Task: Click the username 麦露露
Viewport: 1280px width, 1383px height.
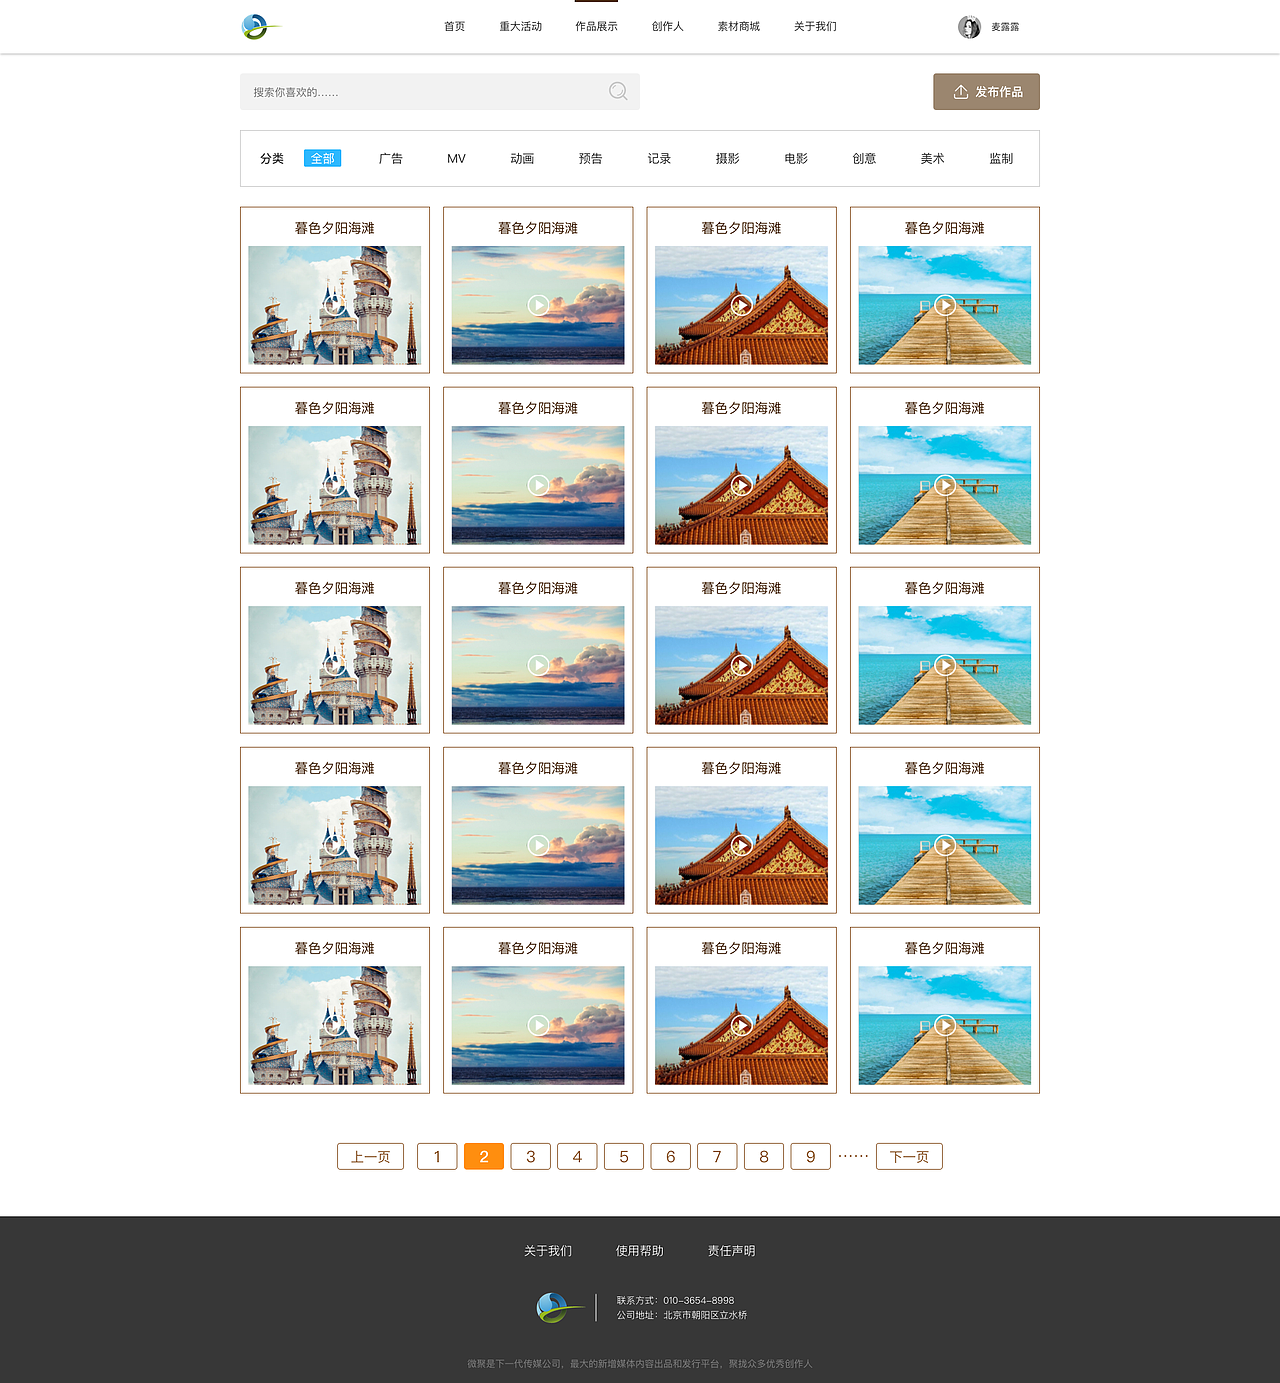Action: 1005,27
